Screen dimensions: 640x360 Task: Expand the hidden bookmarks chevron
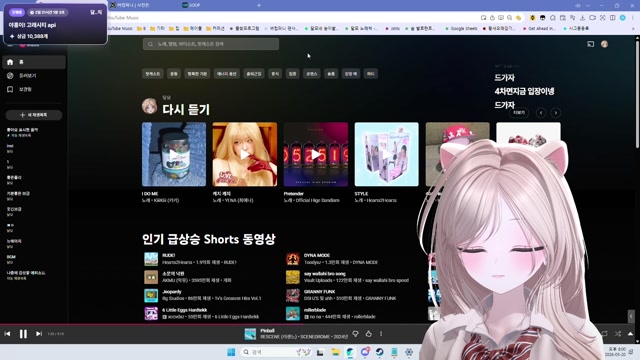(x=633, y=29)
